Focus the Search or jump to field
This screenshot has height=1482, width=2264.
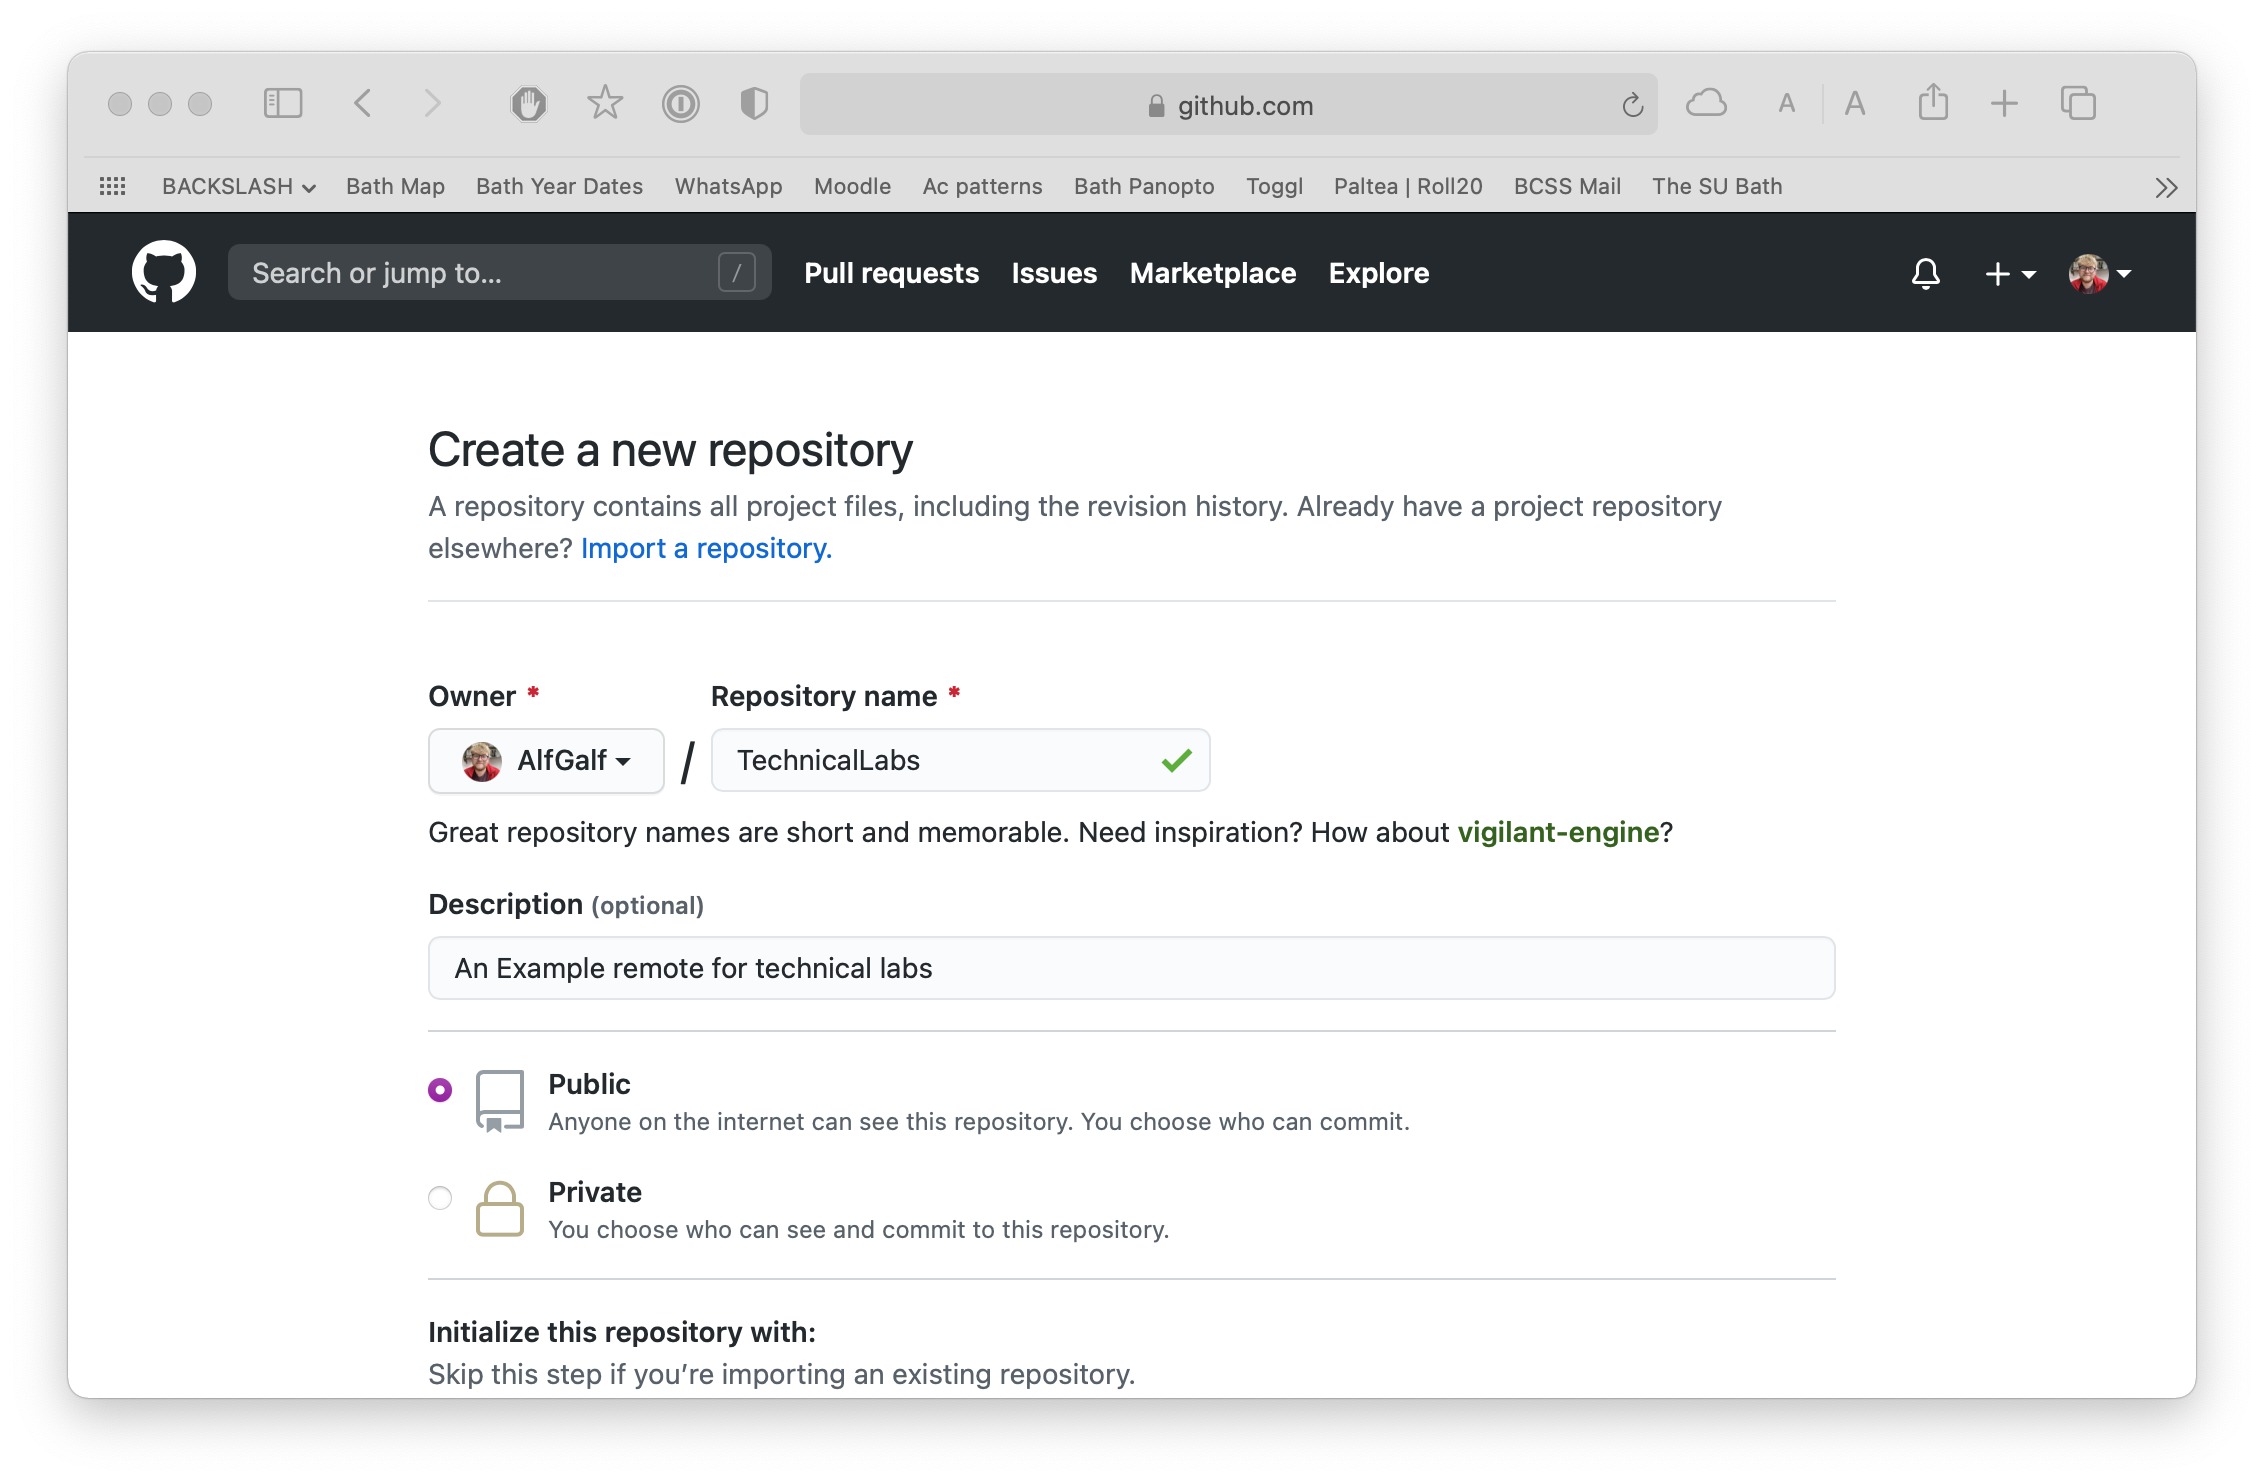(499, 272)
